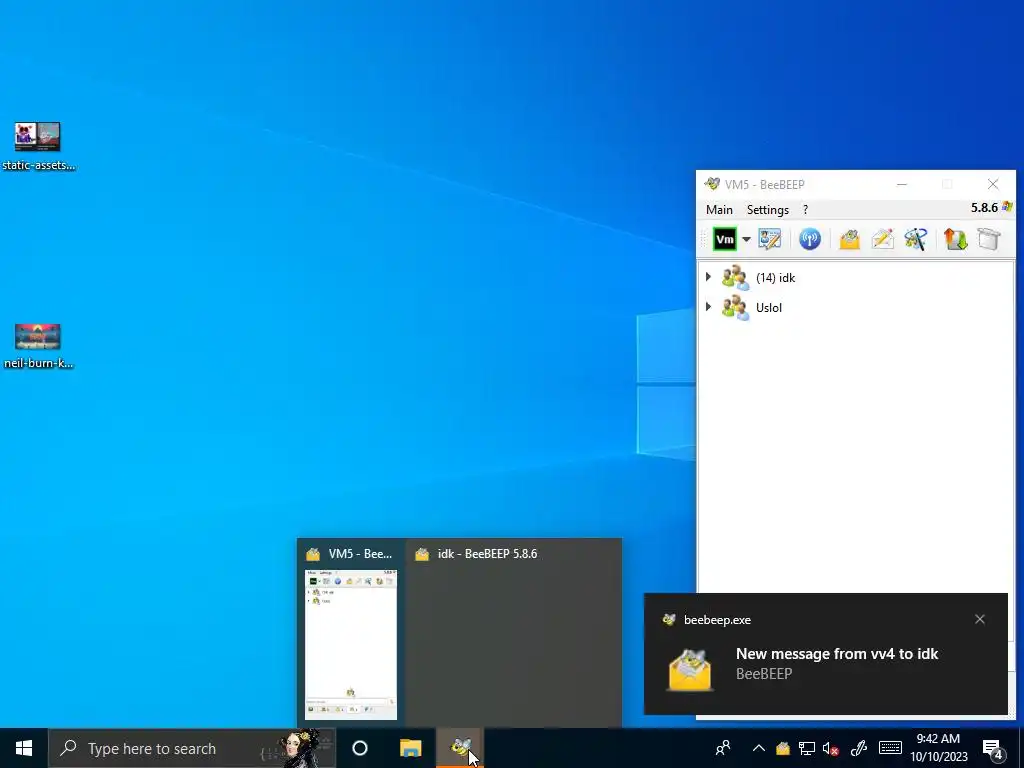Select the static-assets desktop icon
The width and height of the screenshot is (1024, 768).
[x=38, y=146]
